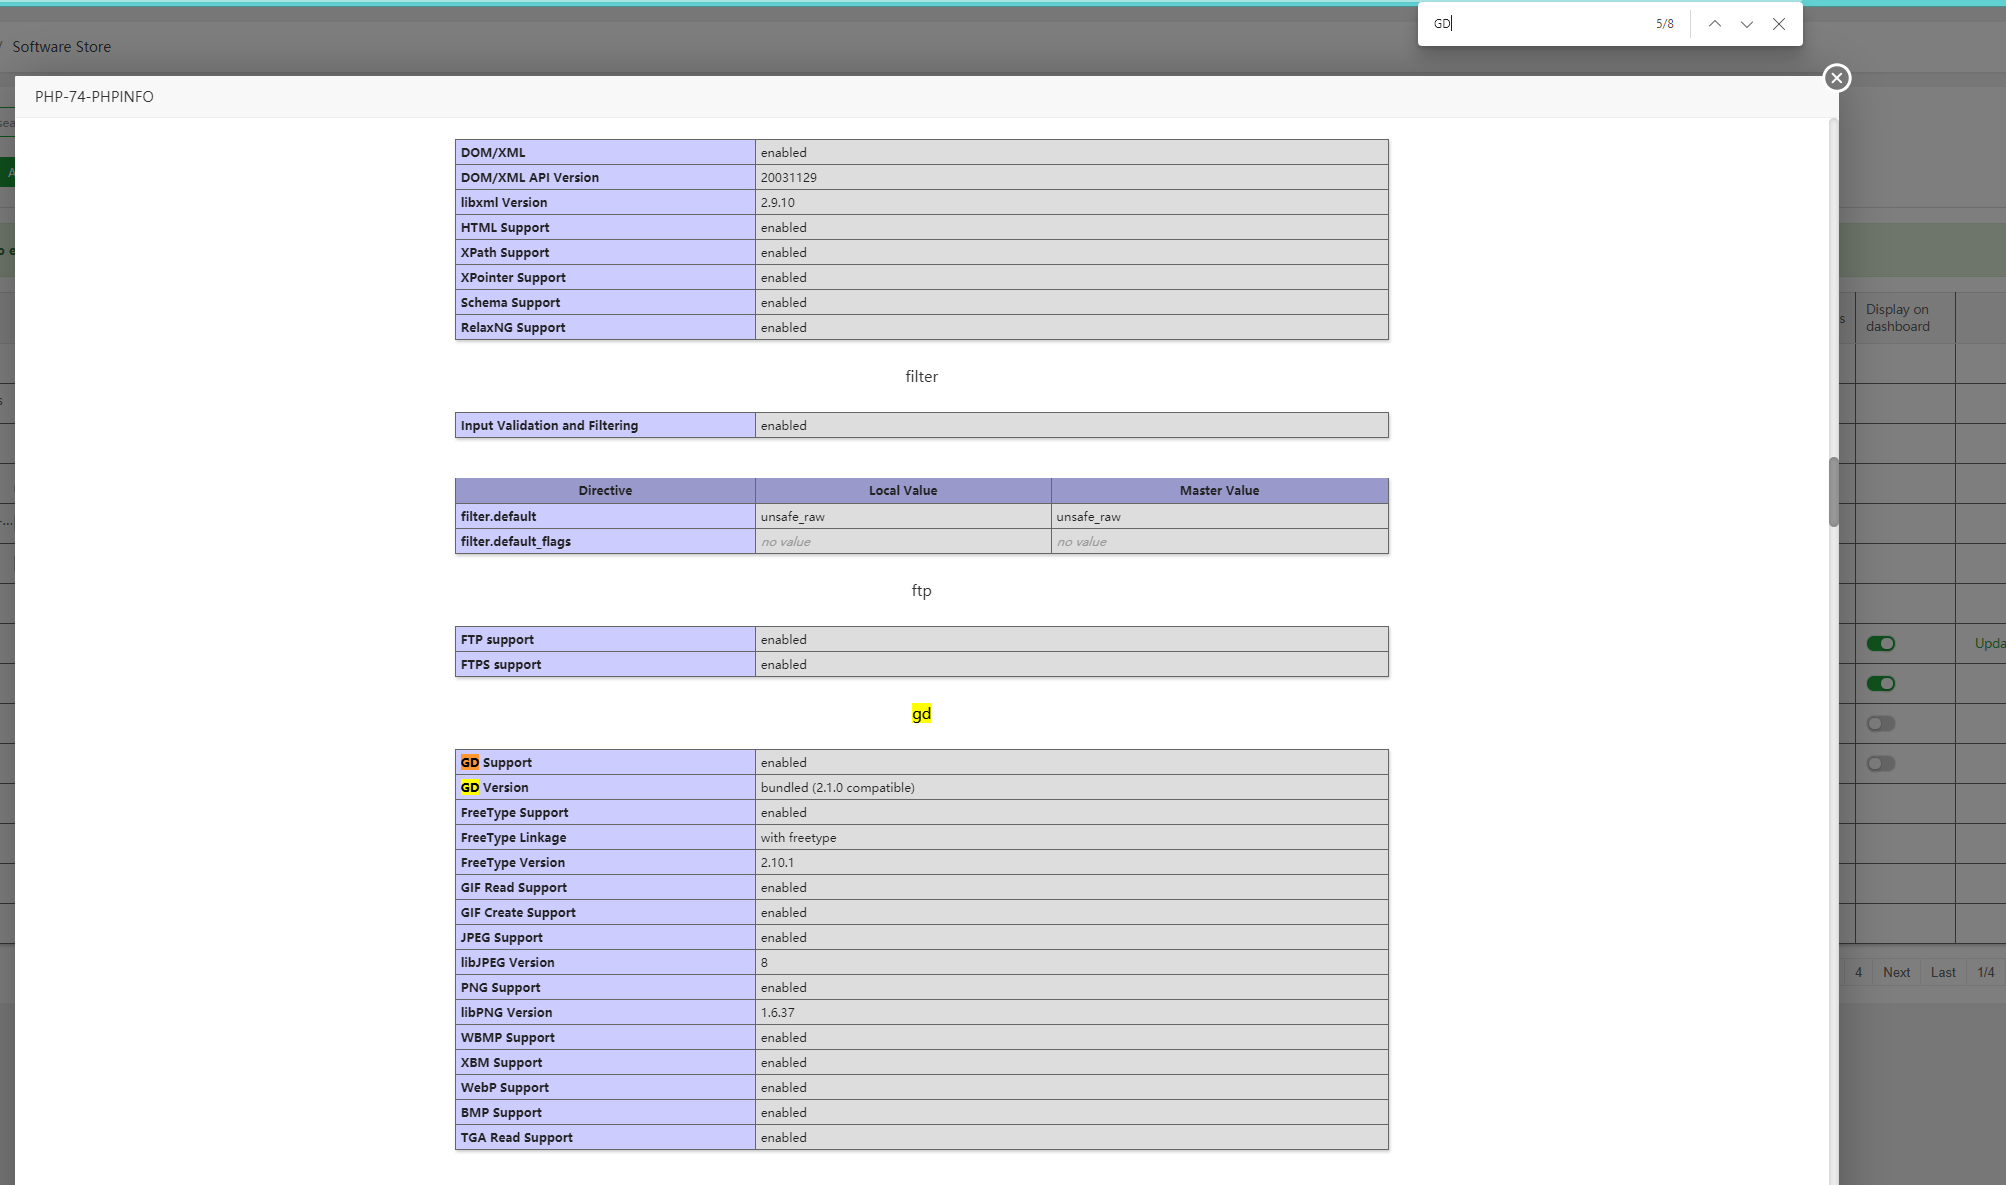Close the find-in-page search bar
This screenshot has height=1185, width=2006.
pos(1778,24)
